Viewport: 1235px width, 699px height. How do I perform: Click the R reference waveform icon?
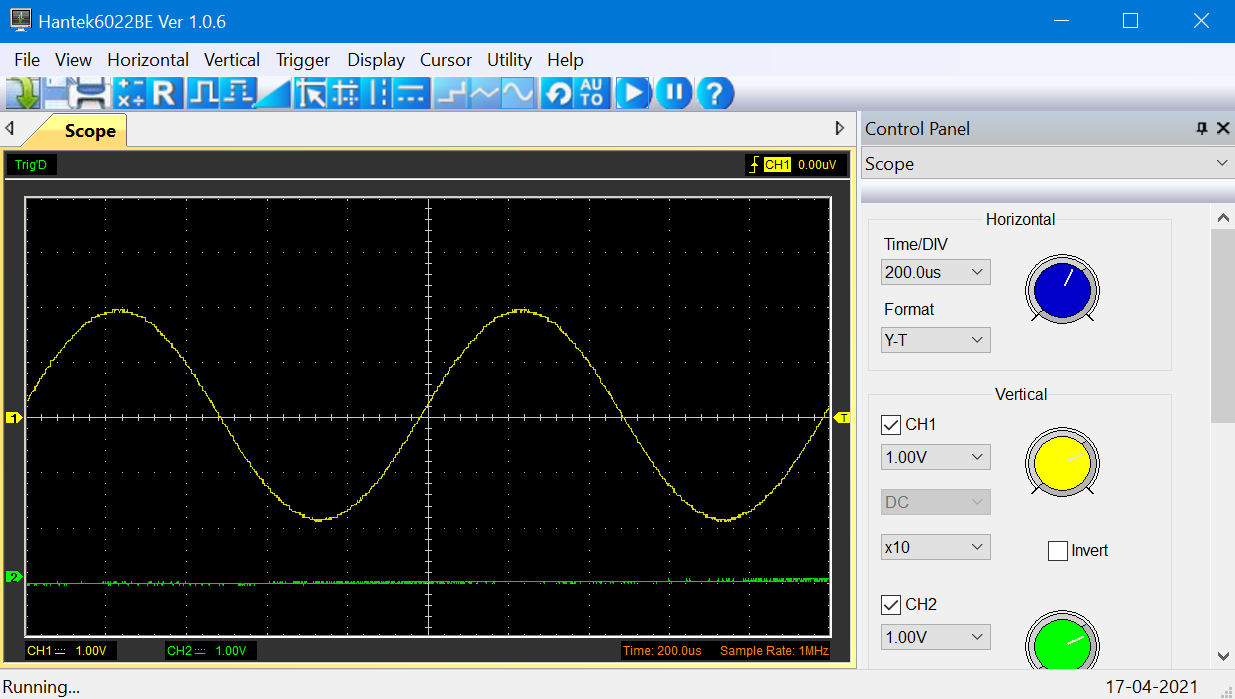coord(164,94)
